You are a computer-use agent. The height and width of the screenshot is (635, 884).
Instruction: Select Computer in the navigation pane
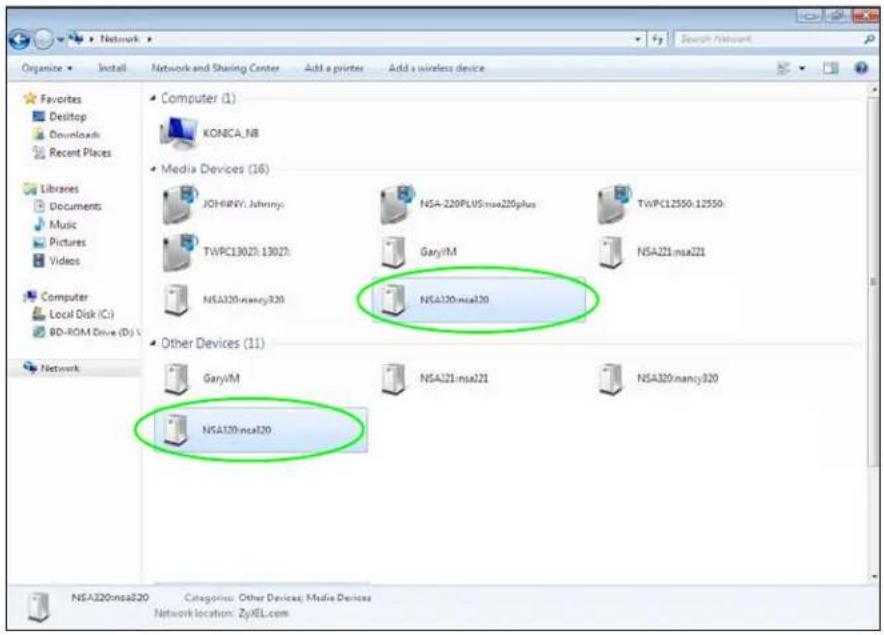[x=64, y=297]
